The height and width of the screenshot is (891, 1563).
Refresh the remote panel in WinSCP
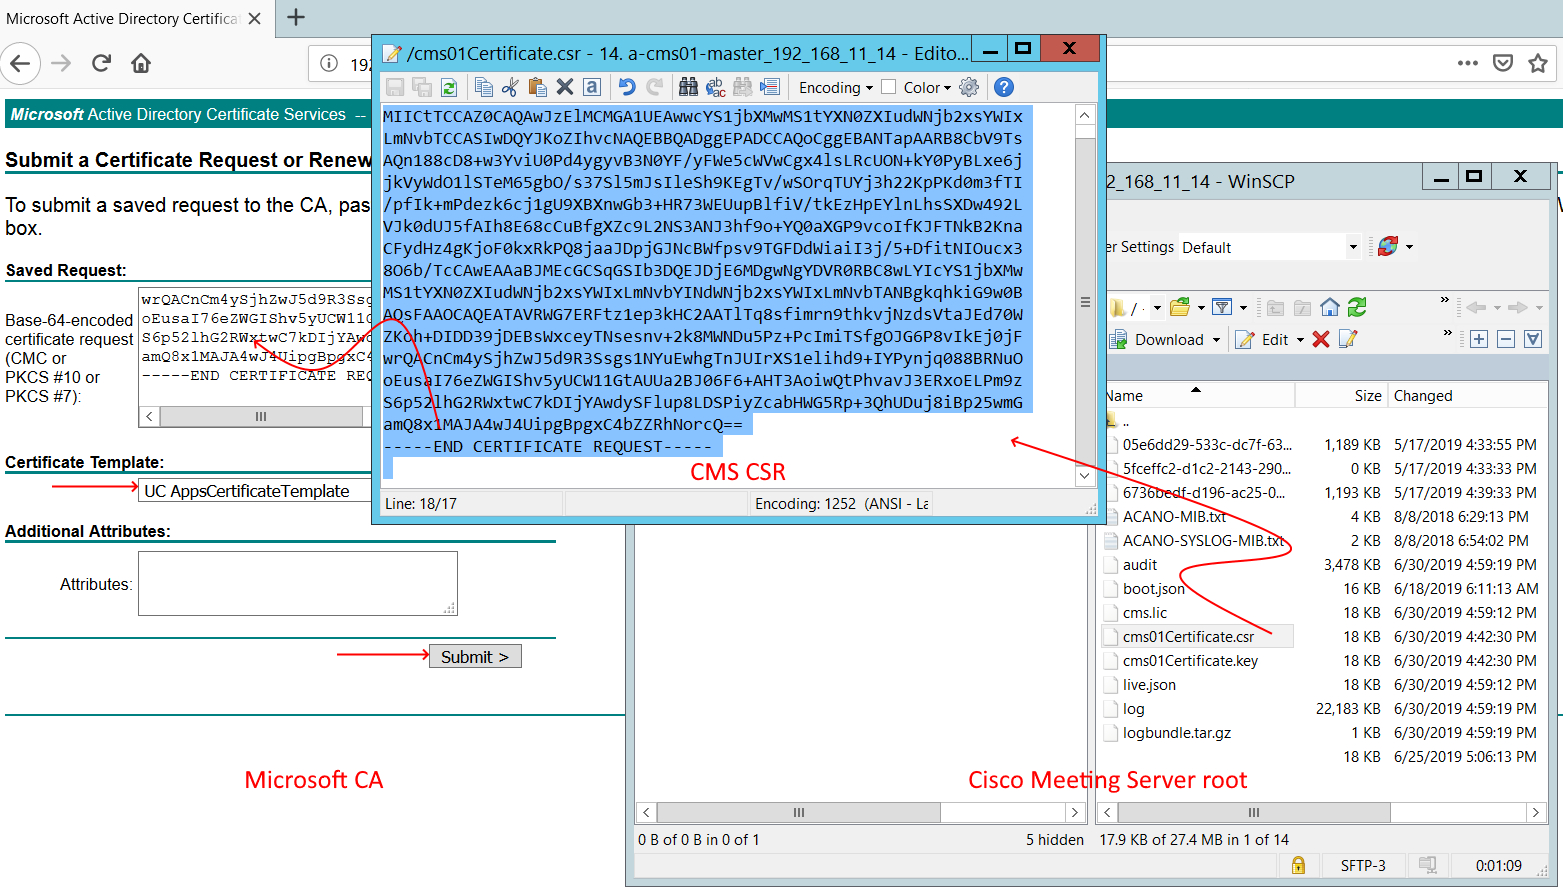tap(1357, 307)
